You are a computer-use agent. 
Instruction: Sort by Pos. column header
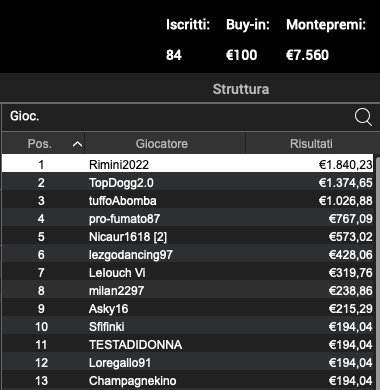coord(43,143)
